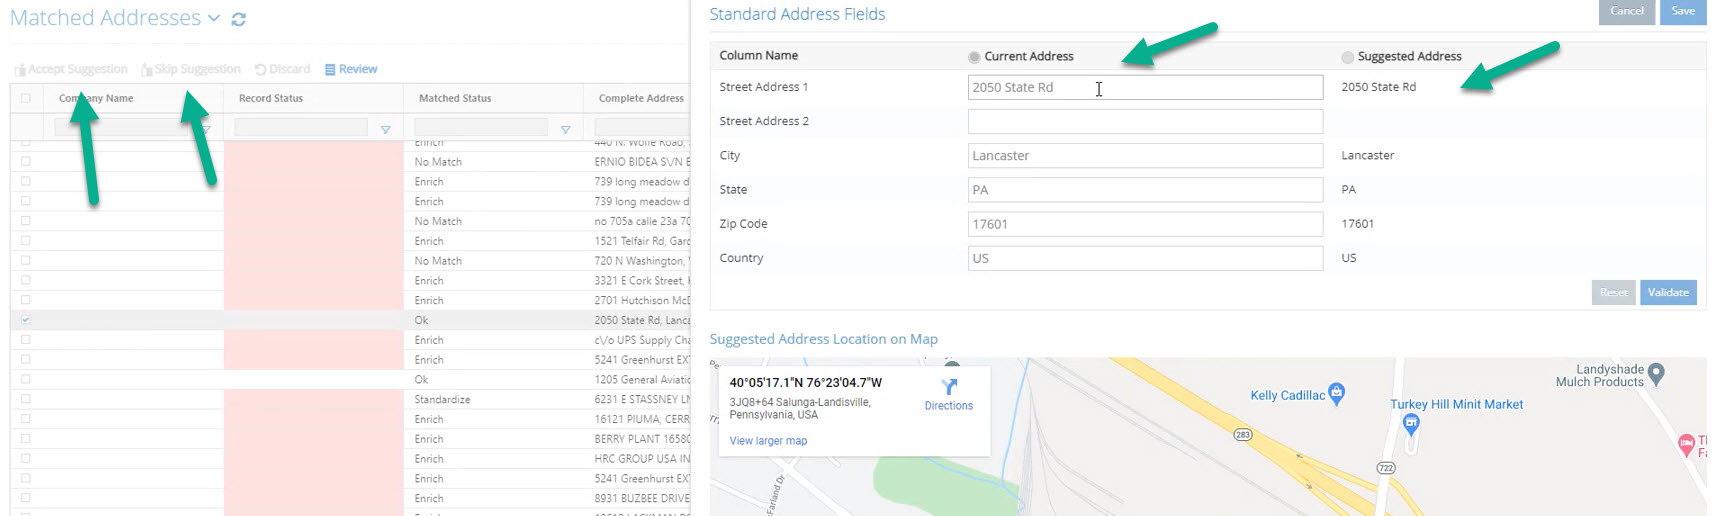This screenshot has width=1716, height=516.
Task: Click the Street Address 2 input field
Action: (x=1145, y=121)
